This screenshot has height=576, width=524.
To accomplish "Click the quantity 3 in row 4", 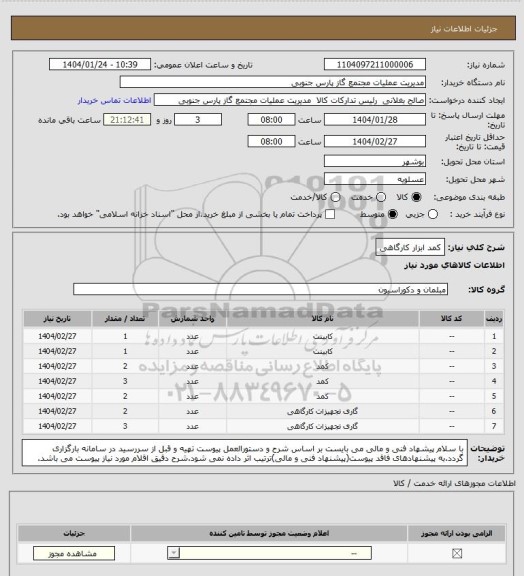I will pos(125,381).
